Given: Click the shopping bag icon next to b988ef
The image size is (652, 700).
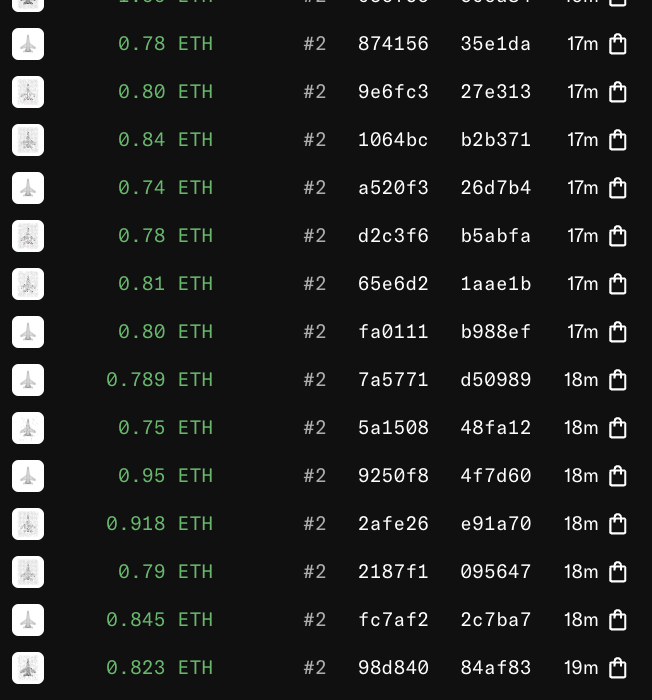Looking at the screenshot, I should (618, 332).
